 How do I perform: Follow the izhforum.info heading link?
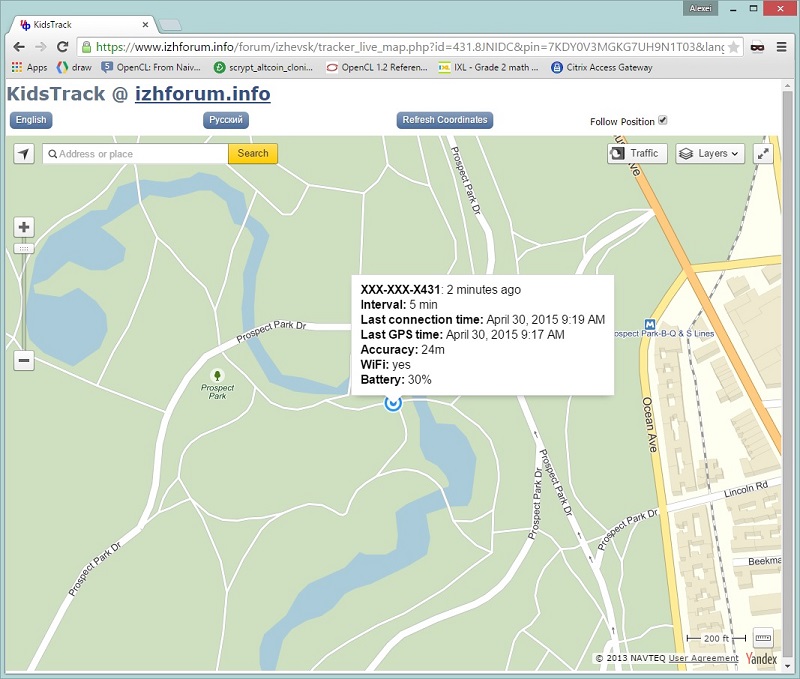203,94
